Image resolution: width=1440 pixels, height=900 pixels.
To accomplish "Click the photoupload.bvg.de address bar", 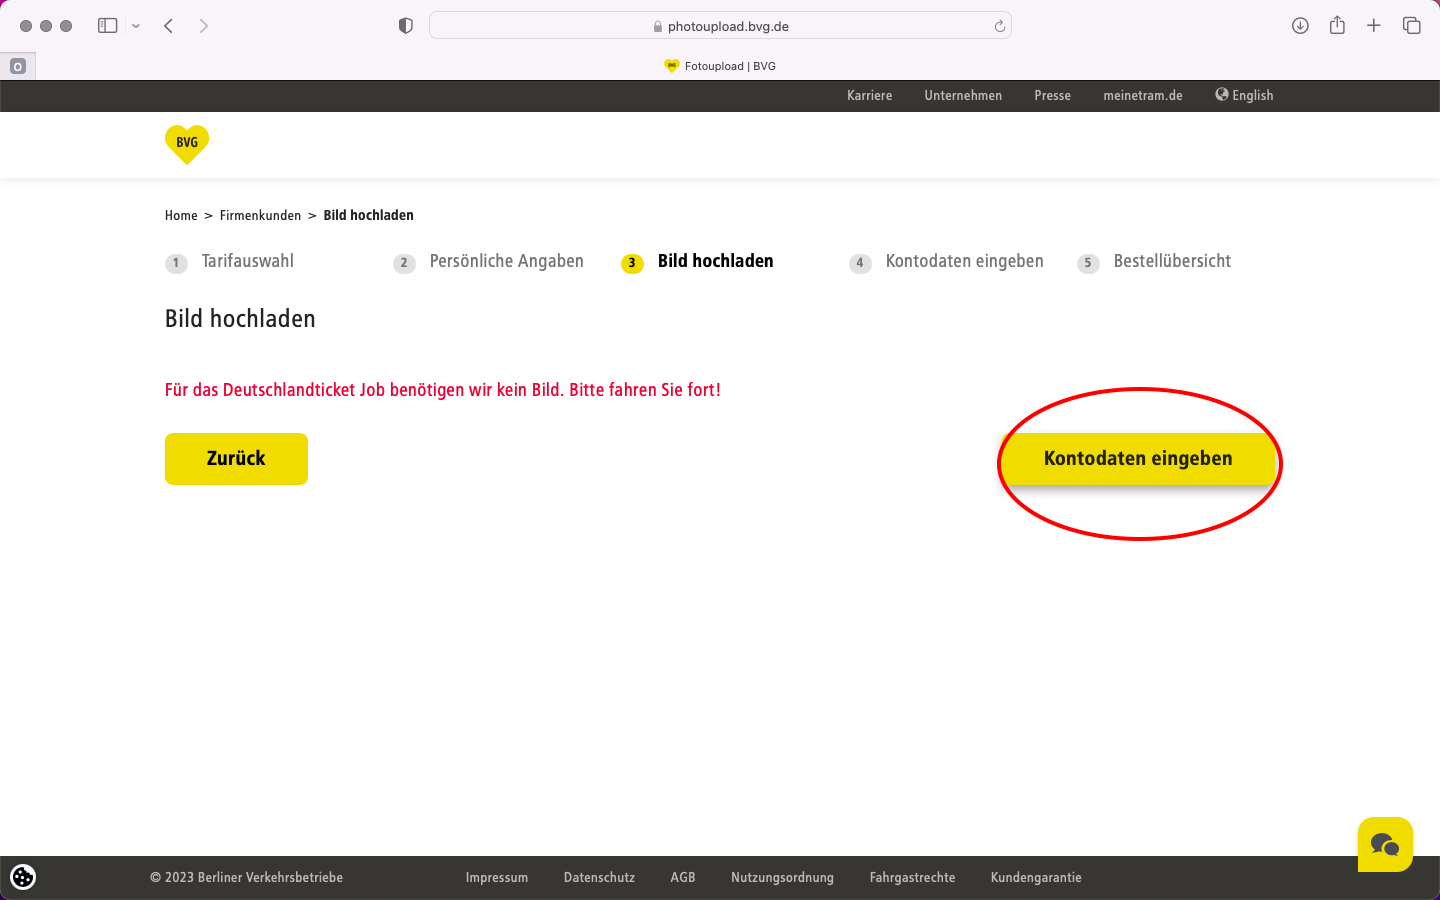I will coord(720,26).
